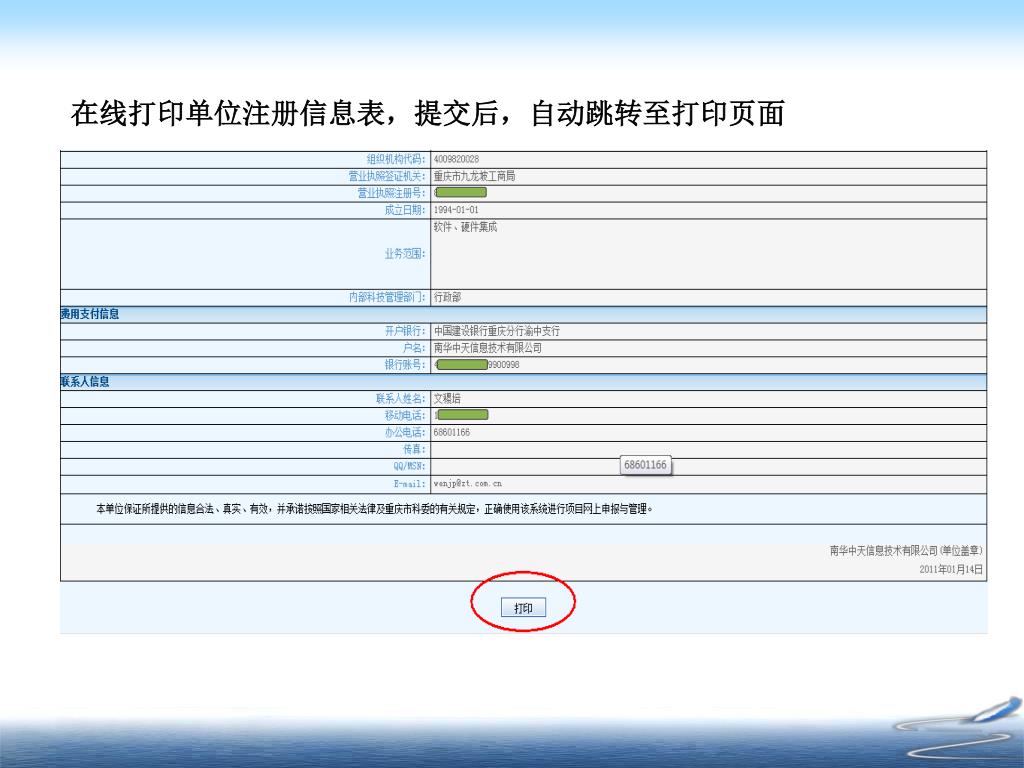
Task: Click the 营业执照签证机关 value field
Action: click(x=474, y=176)
